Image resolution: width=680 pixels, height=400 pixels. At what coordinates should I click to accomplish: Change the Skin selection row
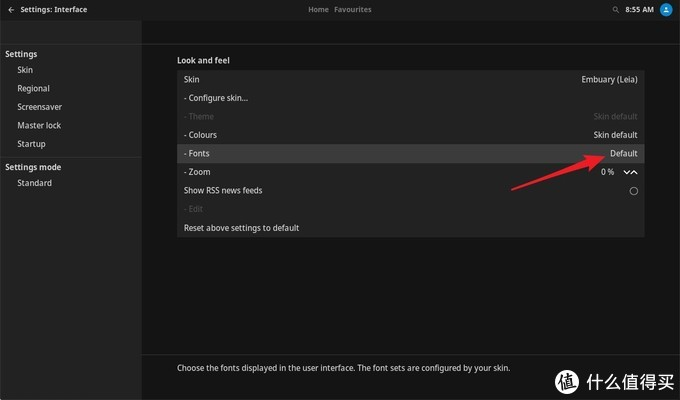point(410,79)
